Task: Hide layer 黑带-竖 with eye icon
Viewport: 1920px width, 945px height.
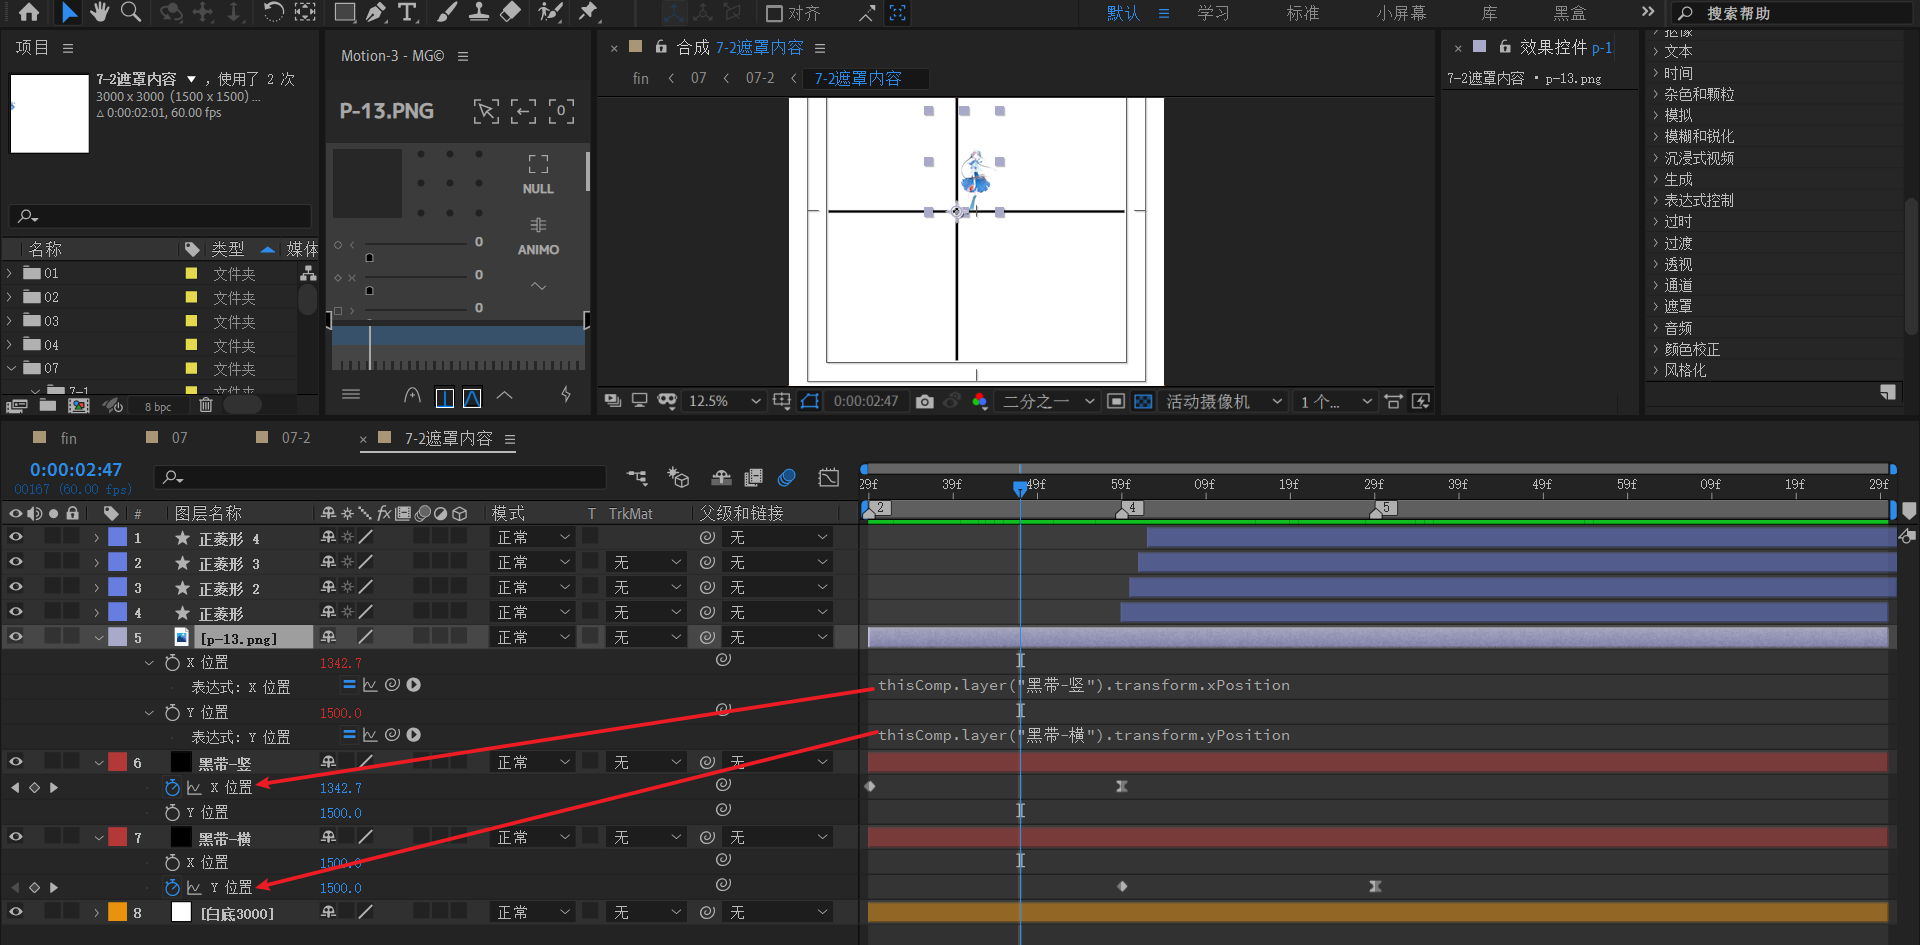Action: point(15,762)
